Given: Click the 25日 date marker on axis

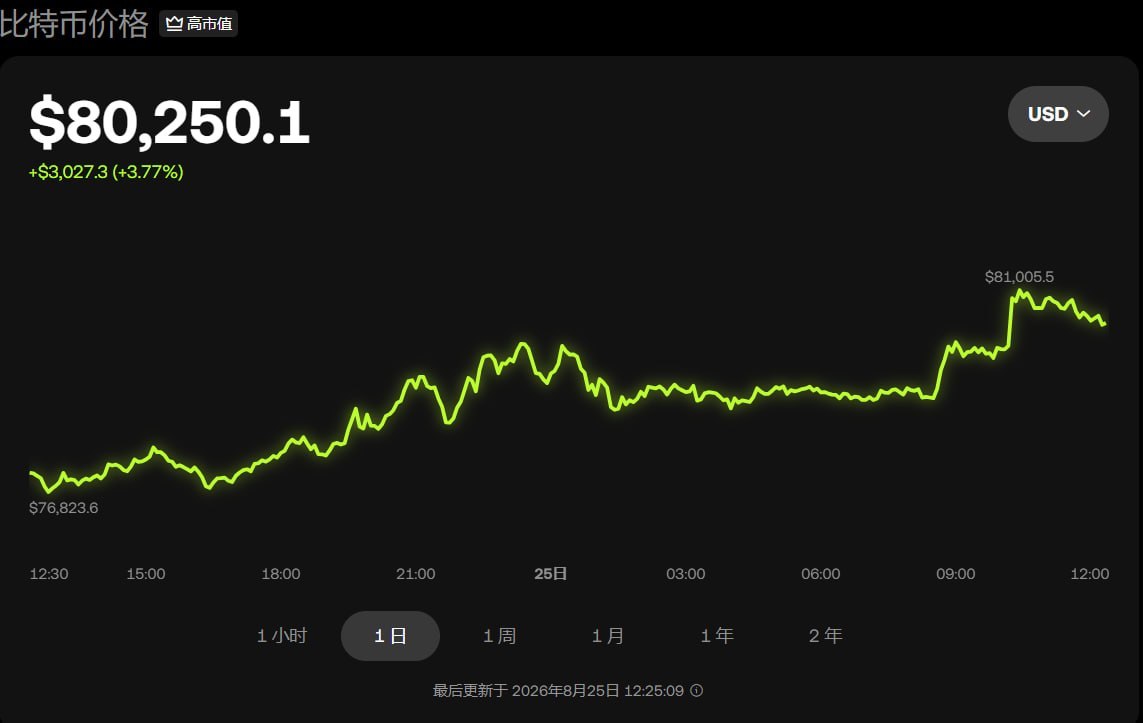Looking at the screenshot, I should 550,574.
